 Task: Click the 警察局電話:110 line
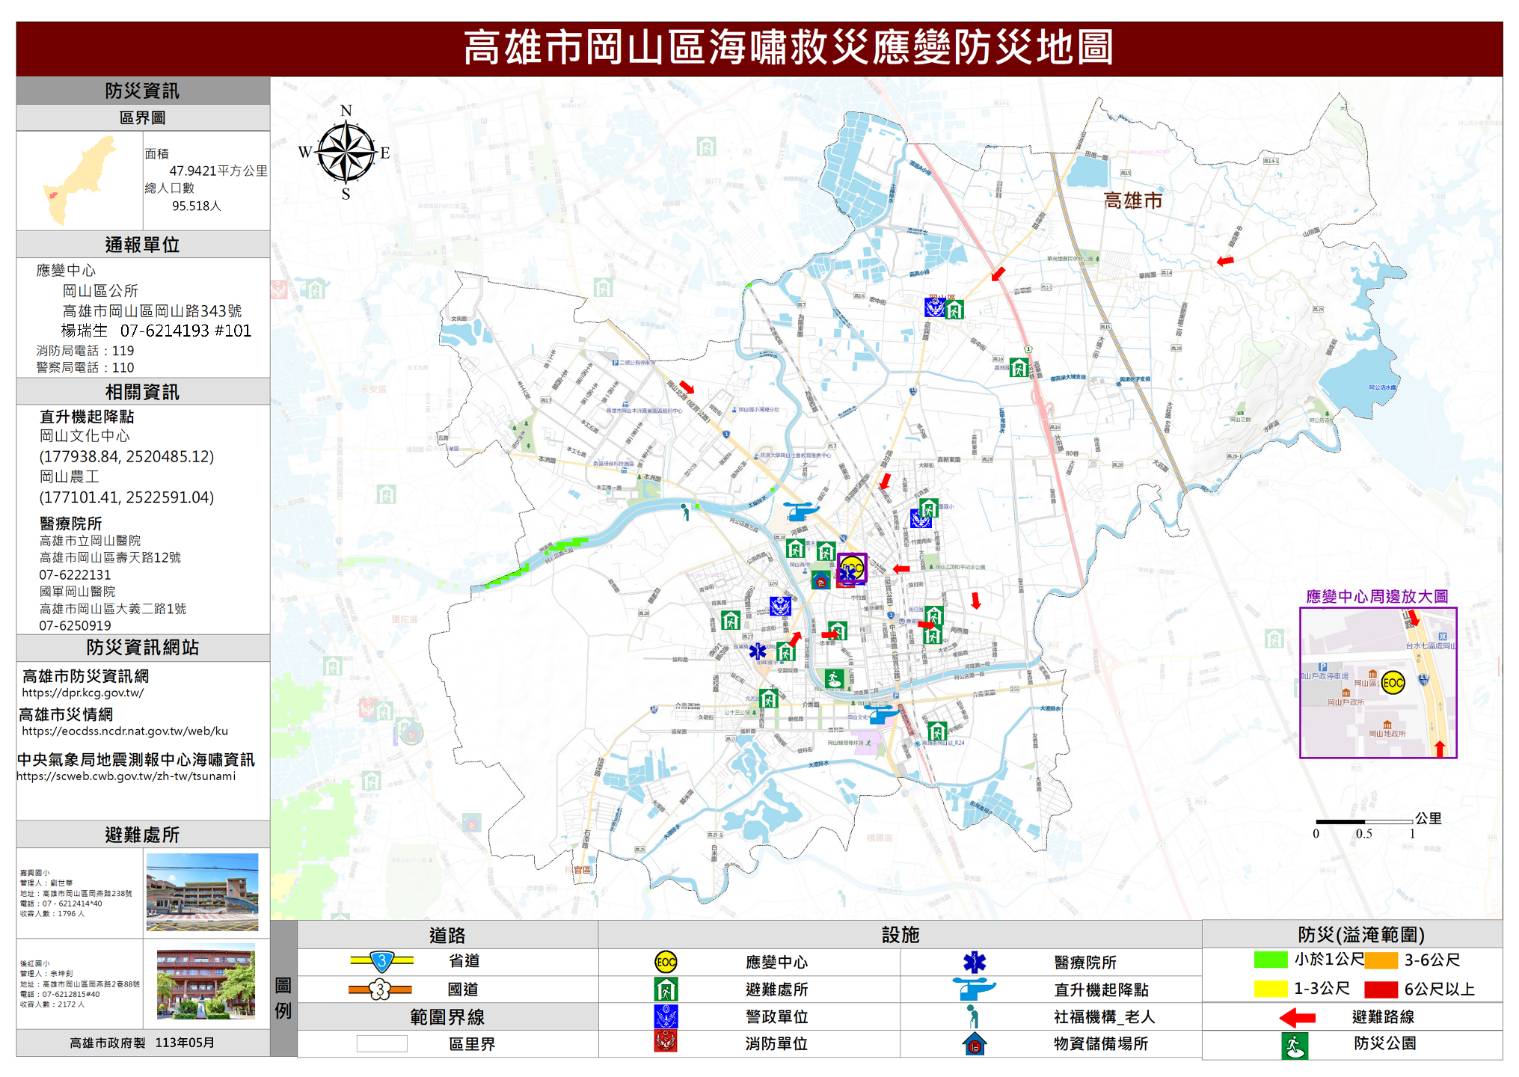(85, 368)
